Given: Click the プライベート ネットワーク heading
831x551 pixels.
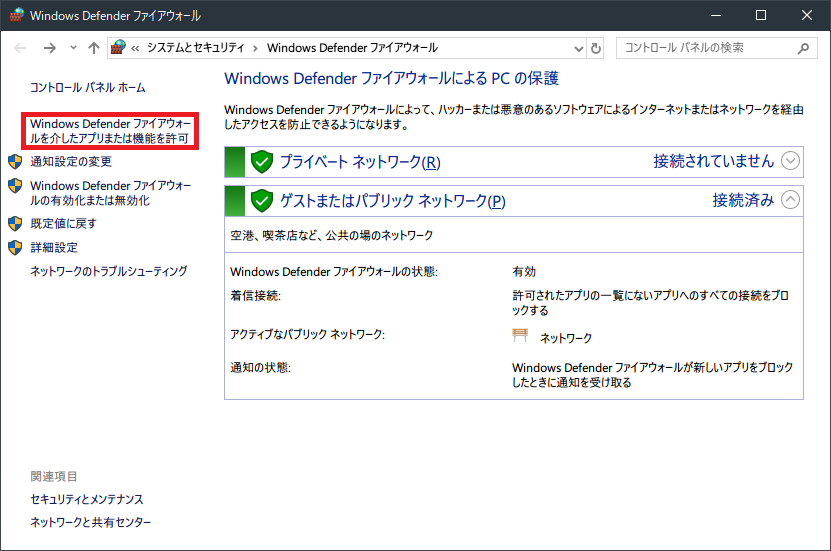Looking at the screenshot, I should click(360, 162).
